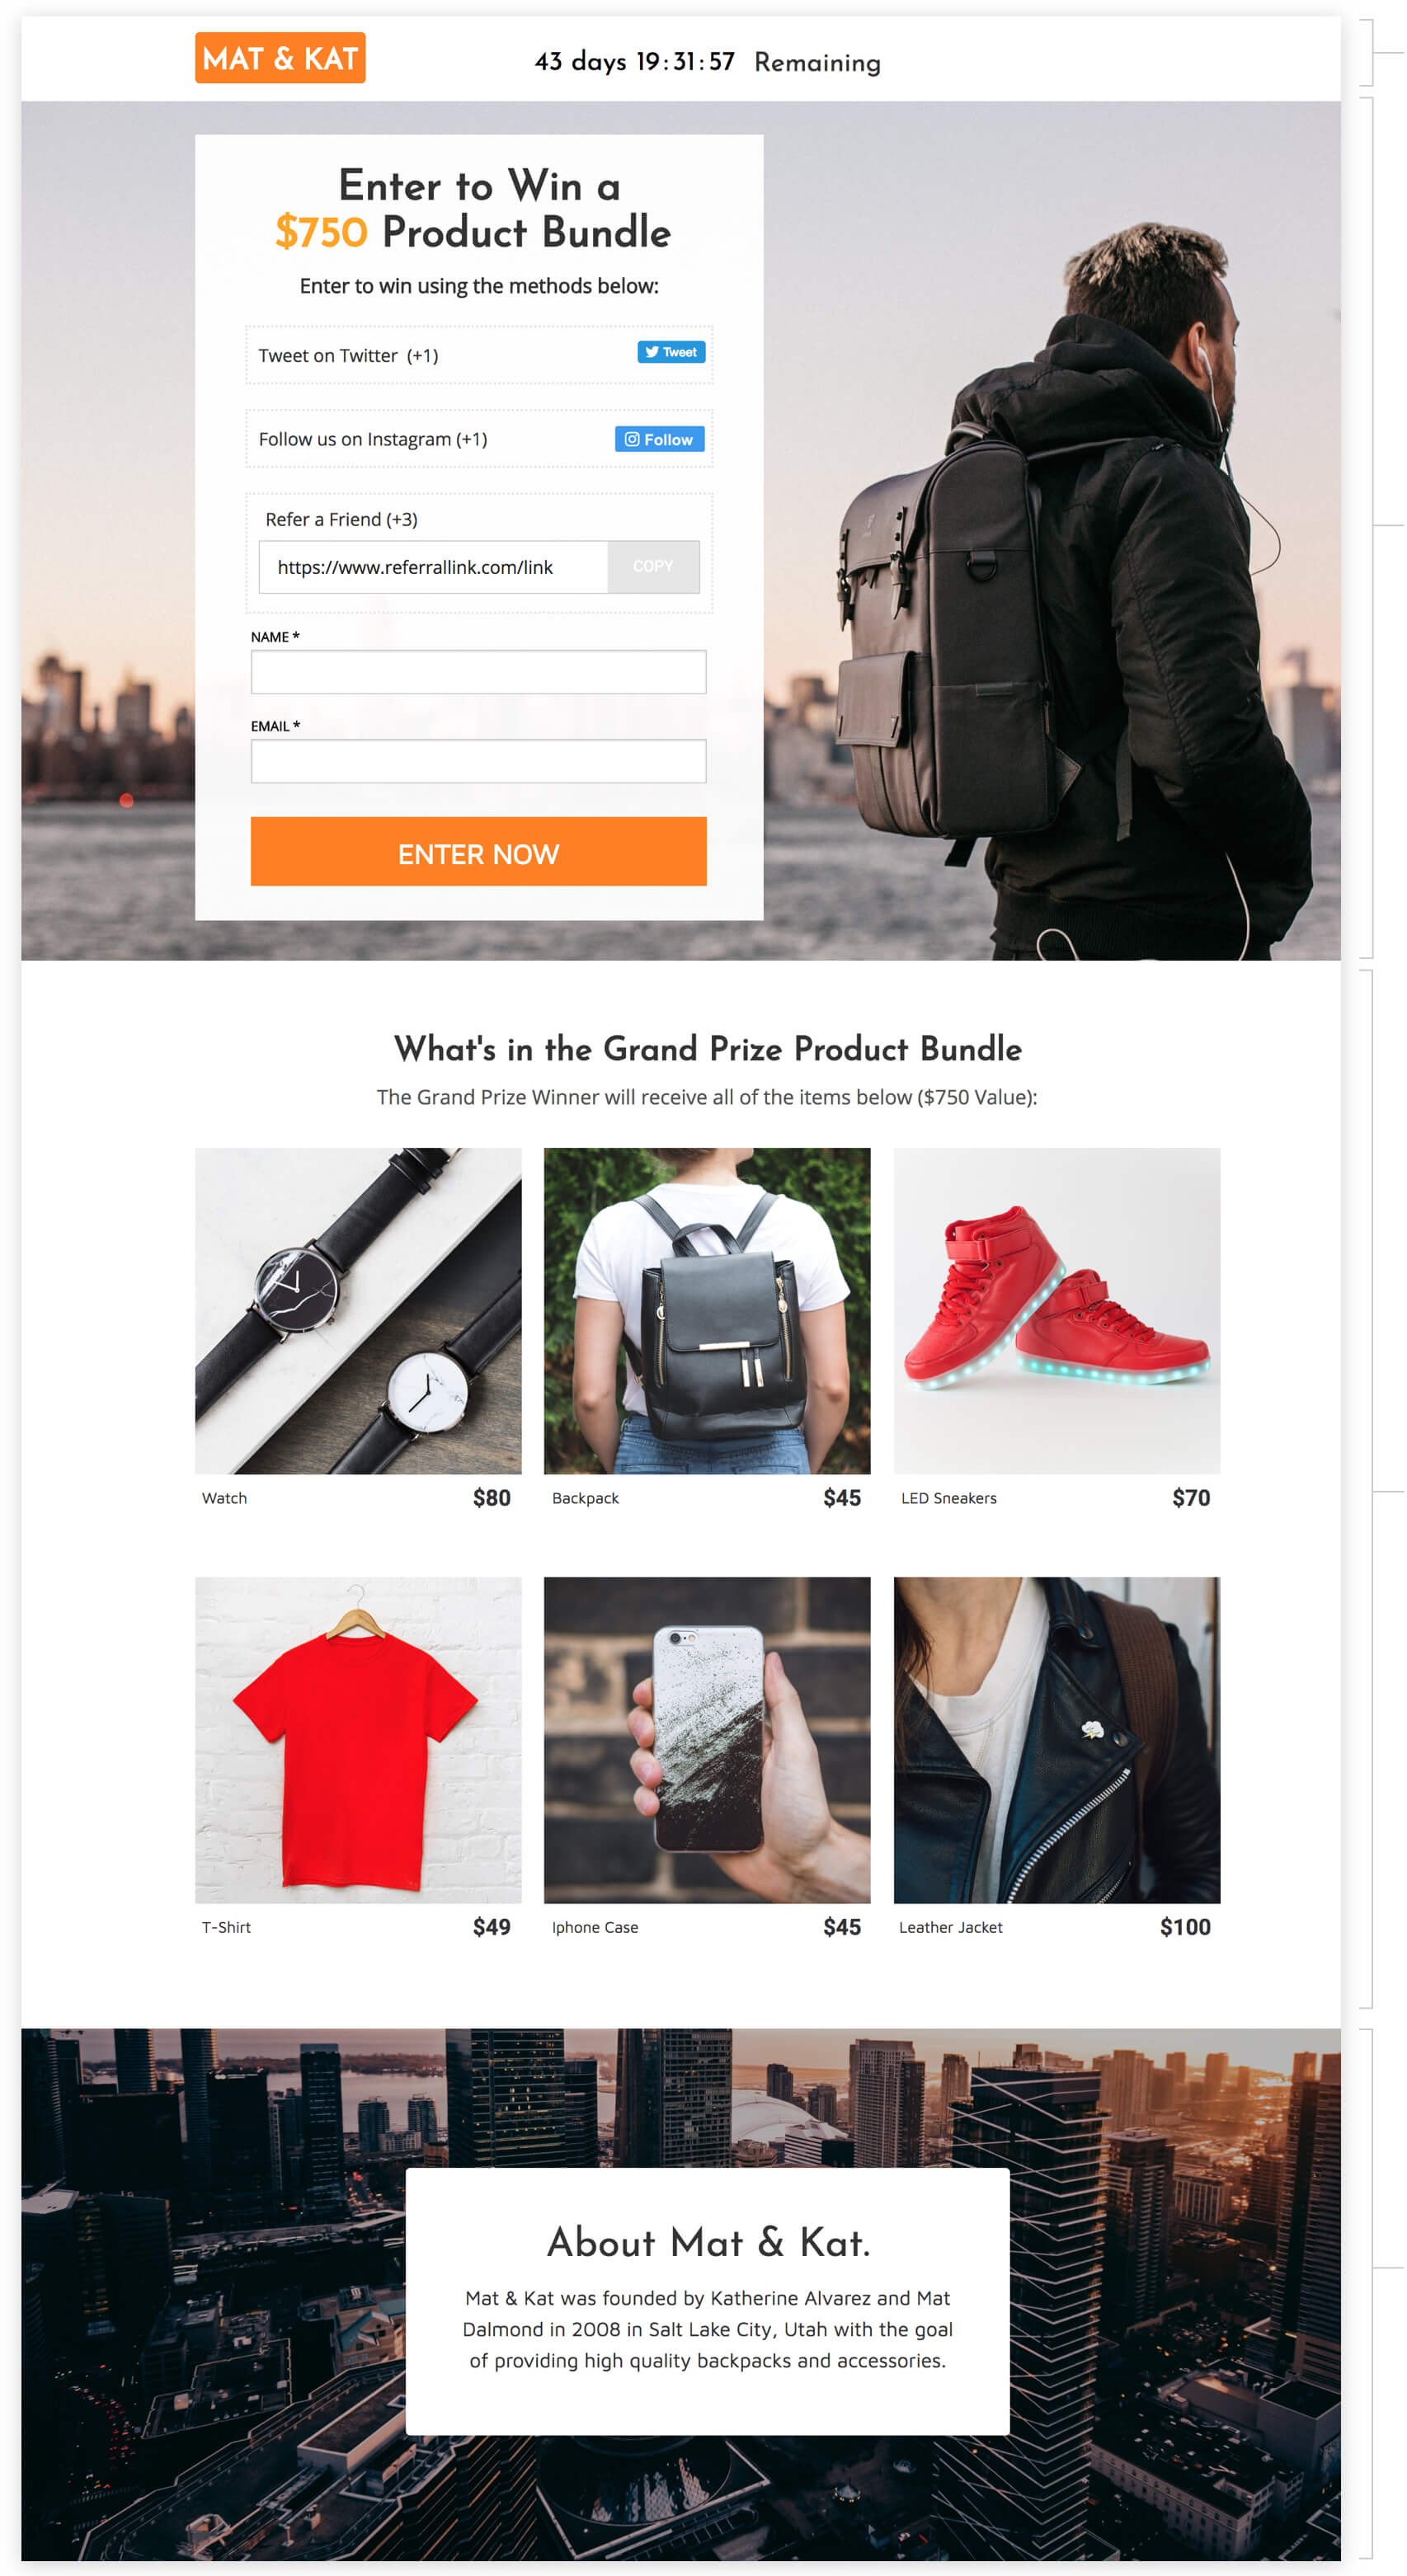Image resolution: width=1407 pixels, height=2576 pixels.
Task: Click the Grand Prize Product Bundle heading
Action: click(707, 1049)
